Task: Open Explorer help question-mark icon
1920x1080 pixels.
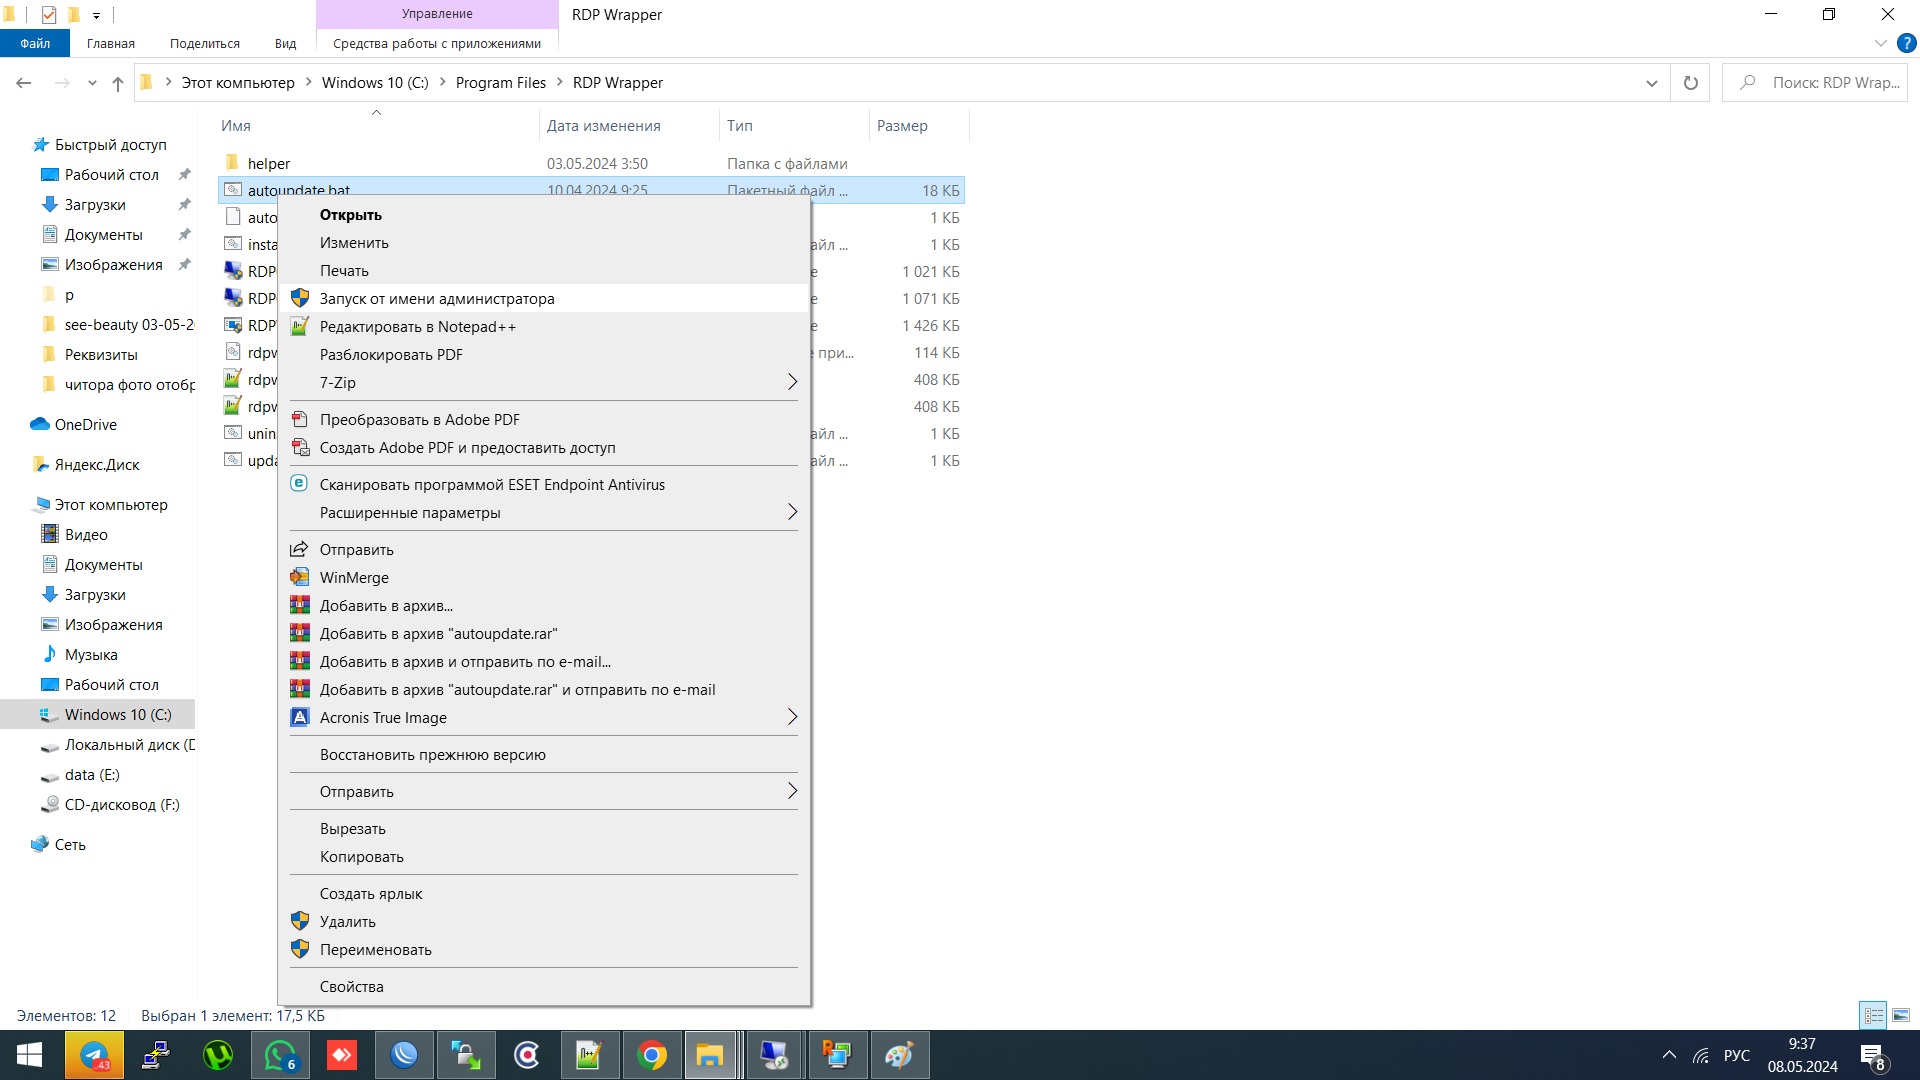Action: point(1907,43)
